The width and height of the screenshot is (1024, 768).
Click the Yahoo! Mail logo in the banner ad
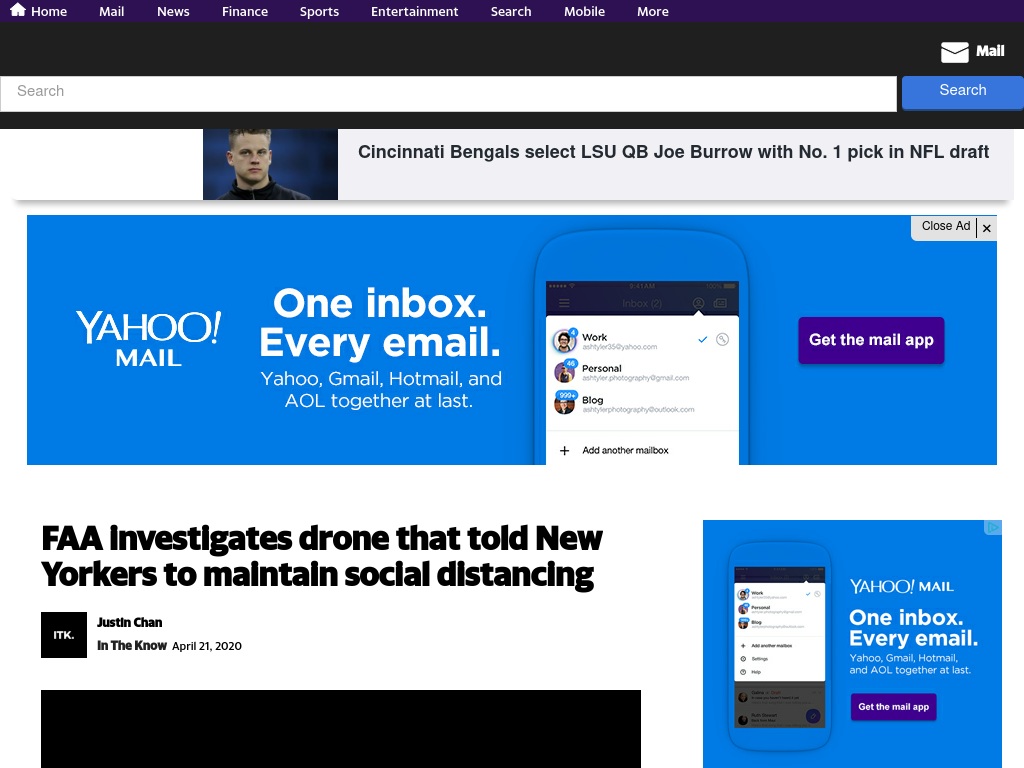(149, 338)
